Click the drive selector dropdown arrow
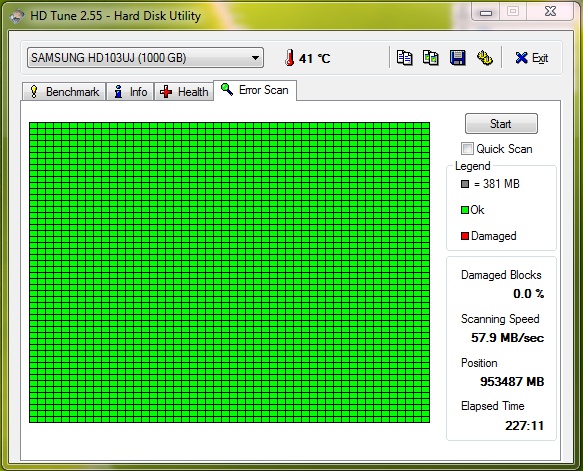This screenshot has height=471, width=583. pyautogui.click(x=255, y=58)
